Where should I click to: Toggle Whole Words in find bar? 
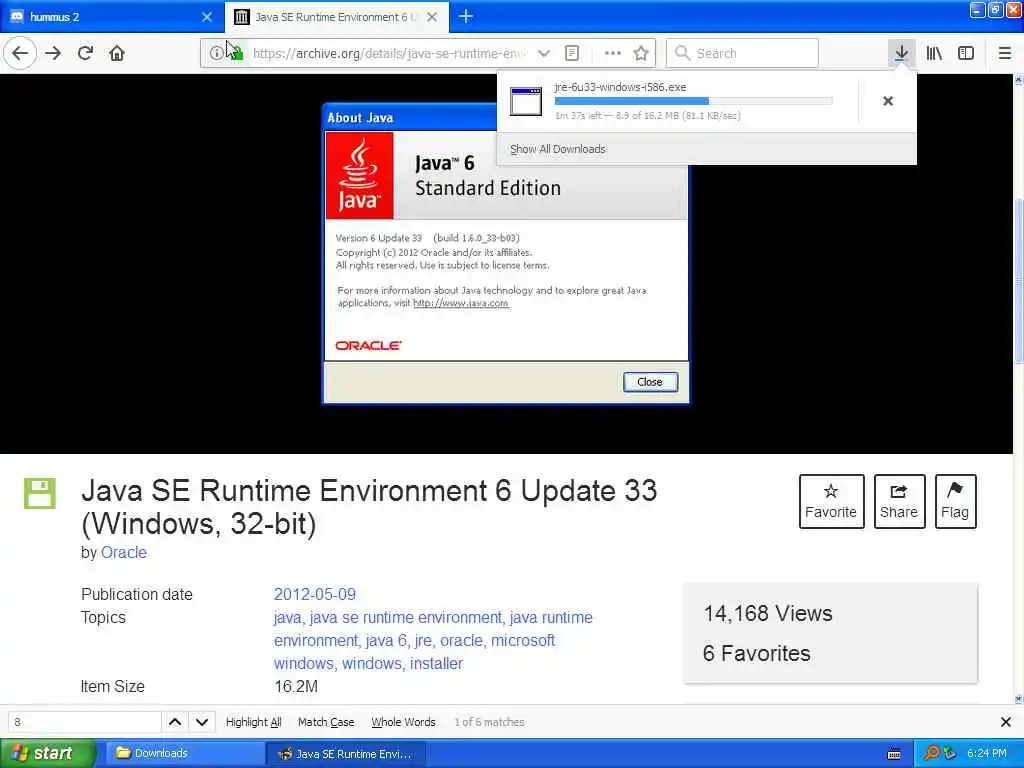pos(403,722)
